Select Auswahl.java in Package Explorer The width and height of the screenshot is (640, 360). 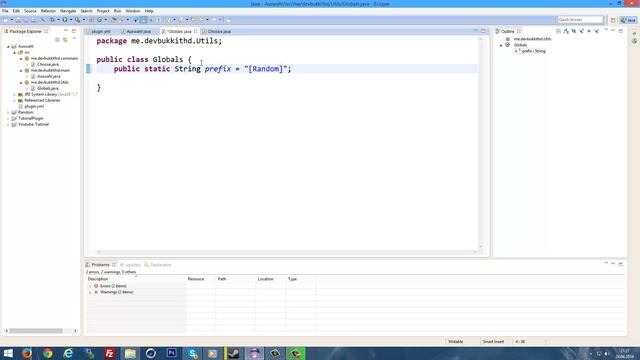click(49, 76)
